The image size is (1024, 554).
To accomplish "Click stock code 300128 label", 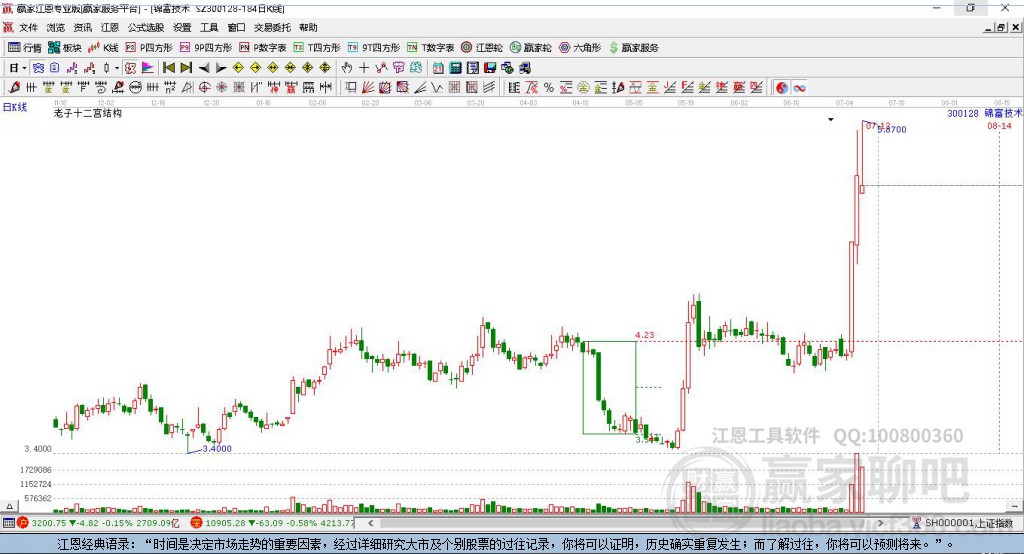I will coord(963,113).
